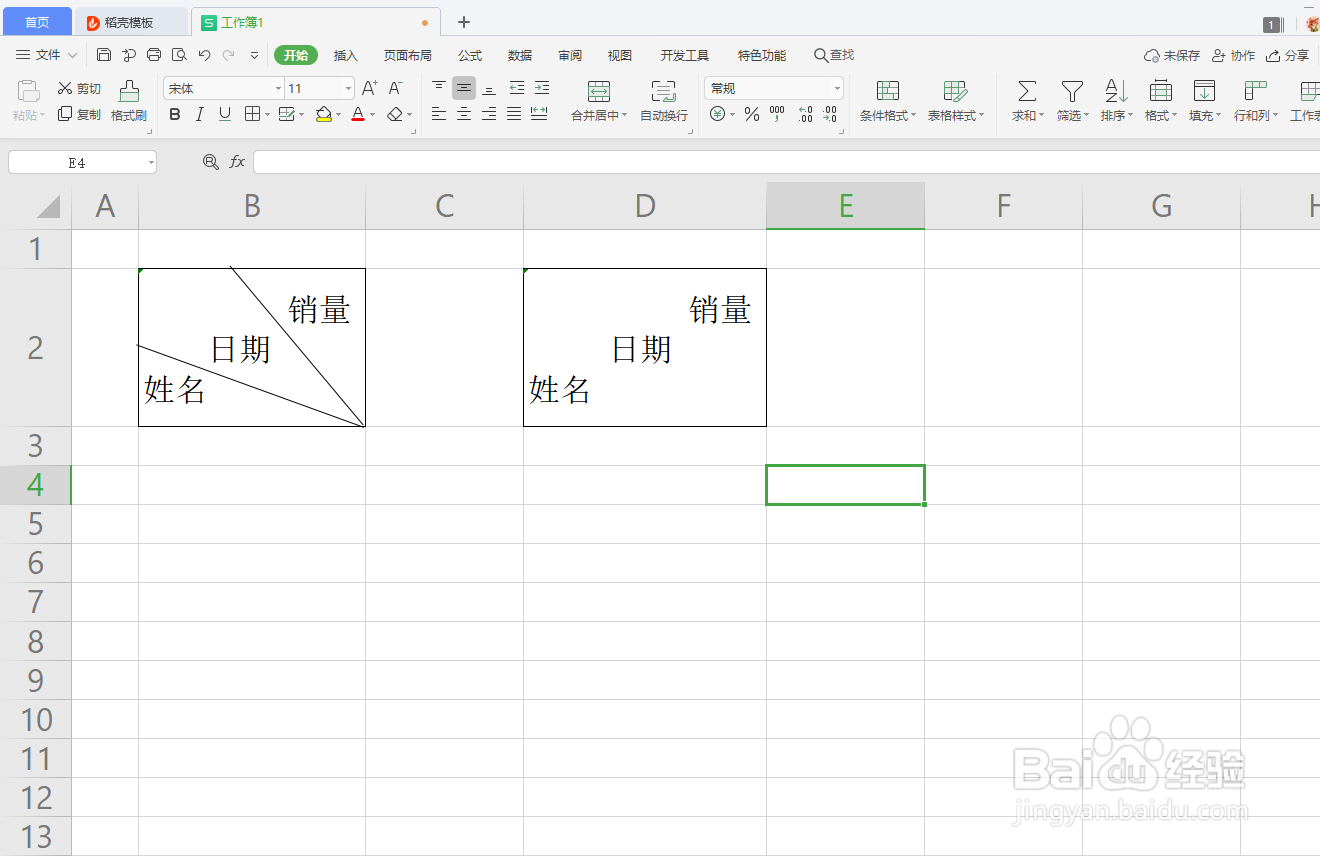
Task: Align text right
Action: point(489,114)
